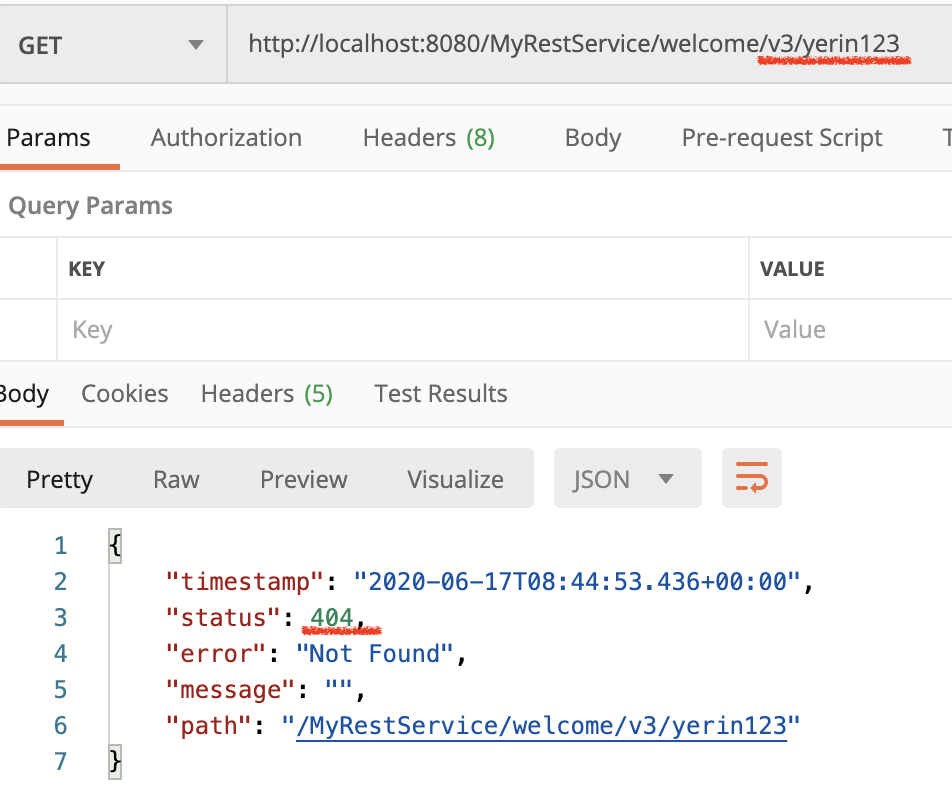Click the Value field in Query Params
This screenshot has height=806, width=952.
pos(851,330)
